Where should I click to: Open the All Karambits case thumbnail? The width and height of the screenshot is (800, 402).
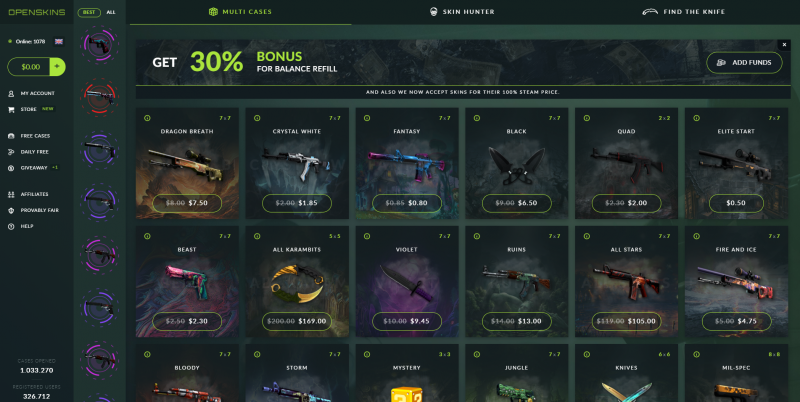pyautogui.click(x=297, y=284)
